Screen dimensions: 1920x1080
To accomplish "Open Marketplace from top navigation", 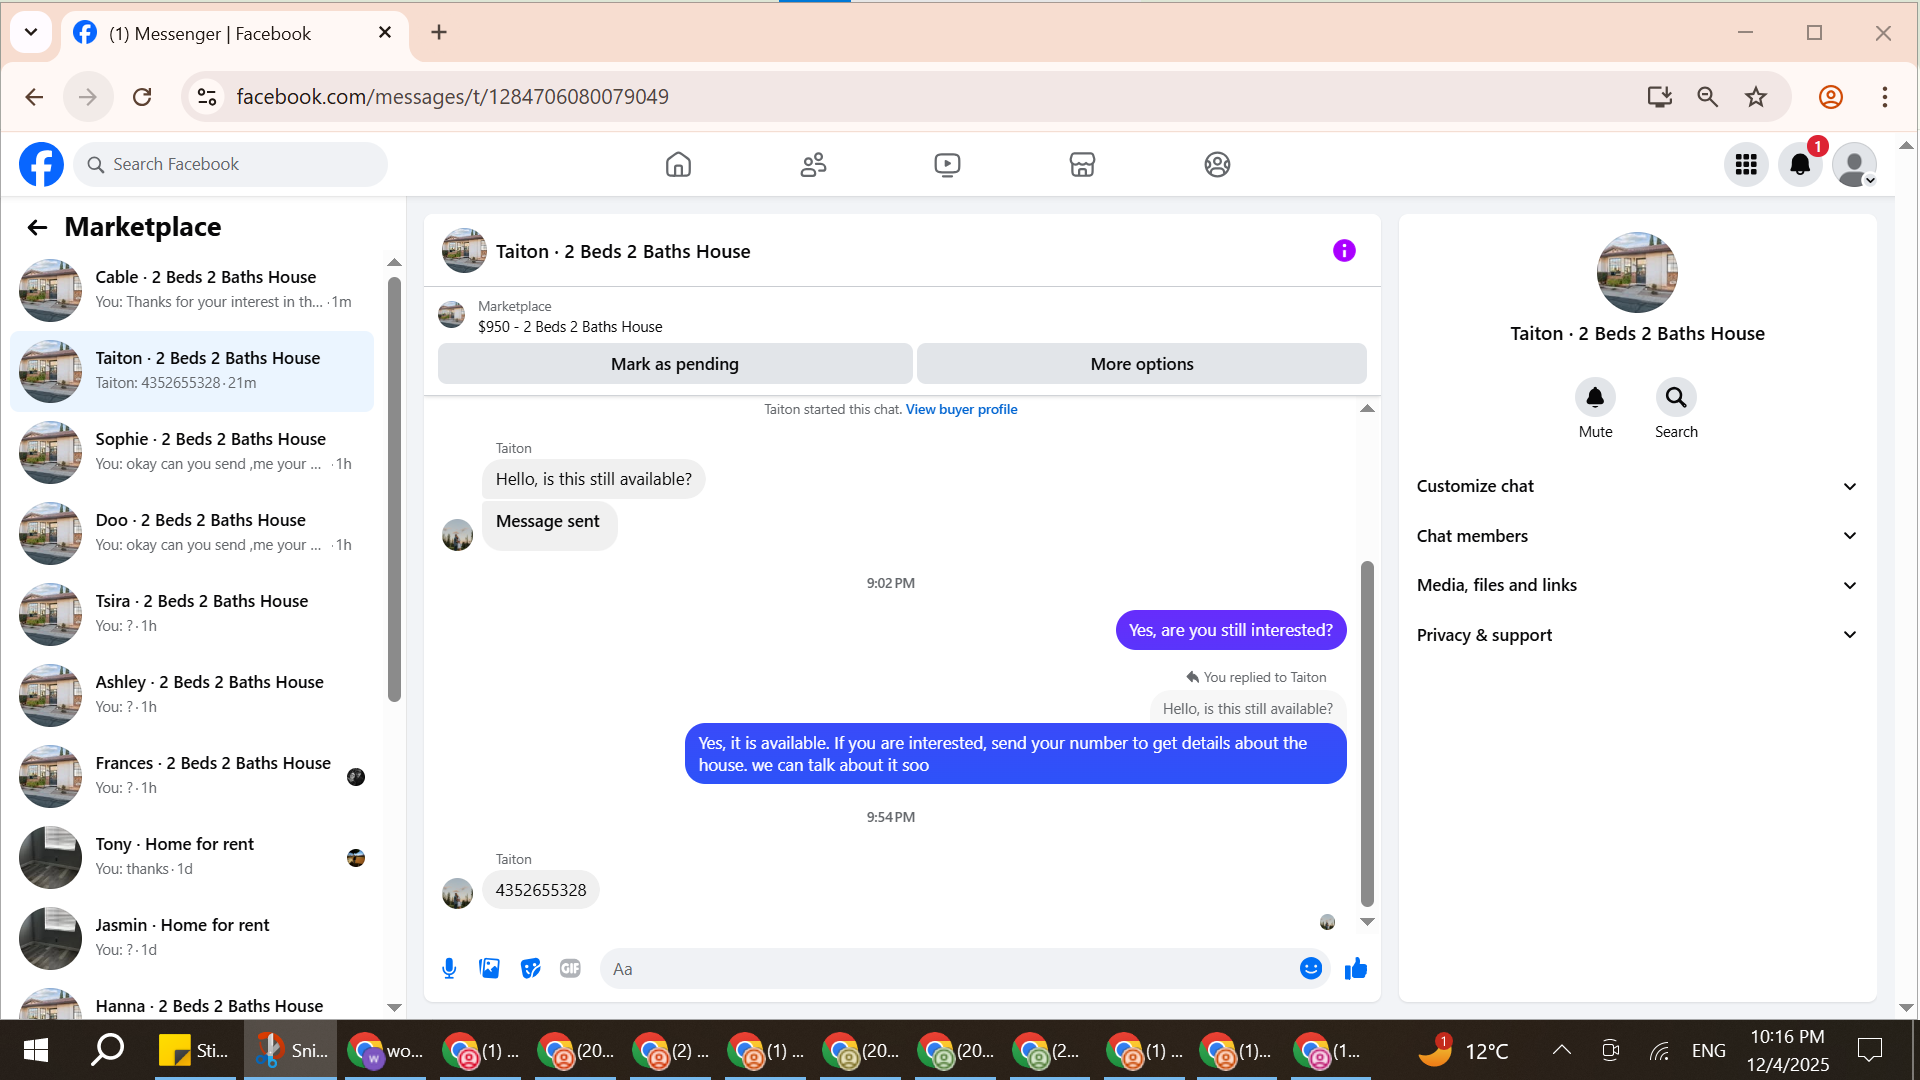I will pos(1082,165).
